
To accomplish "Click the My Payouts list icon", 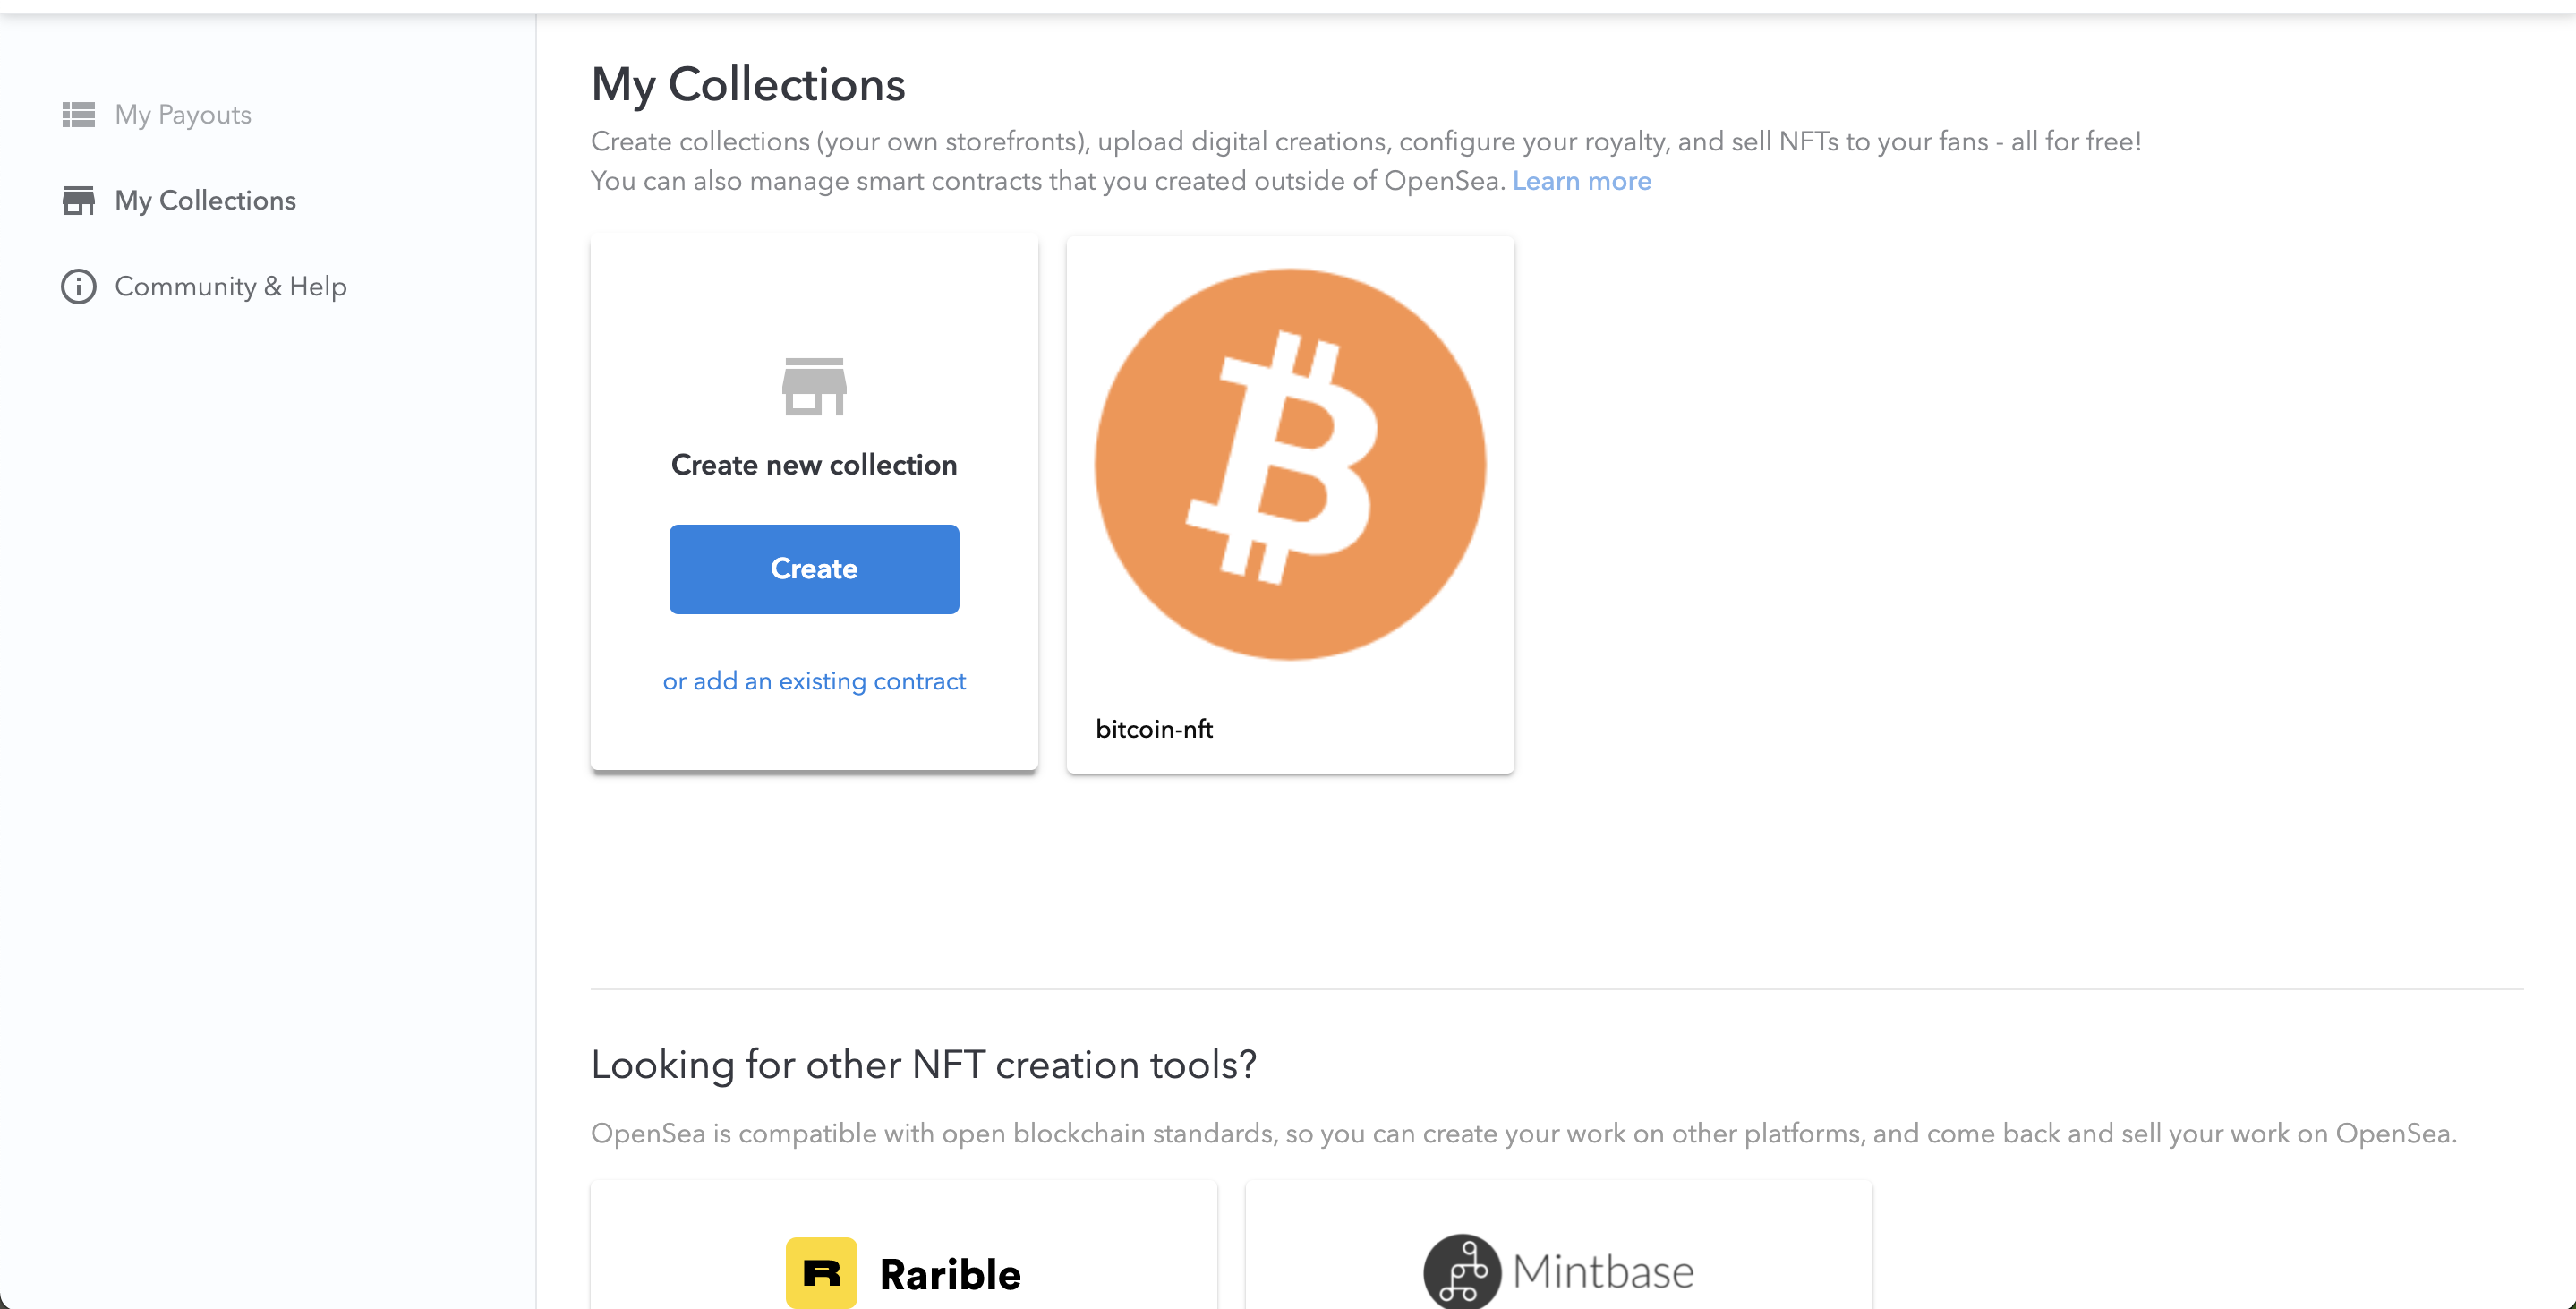I will pos(78,115).
